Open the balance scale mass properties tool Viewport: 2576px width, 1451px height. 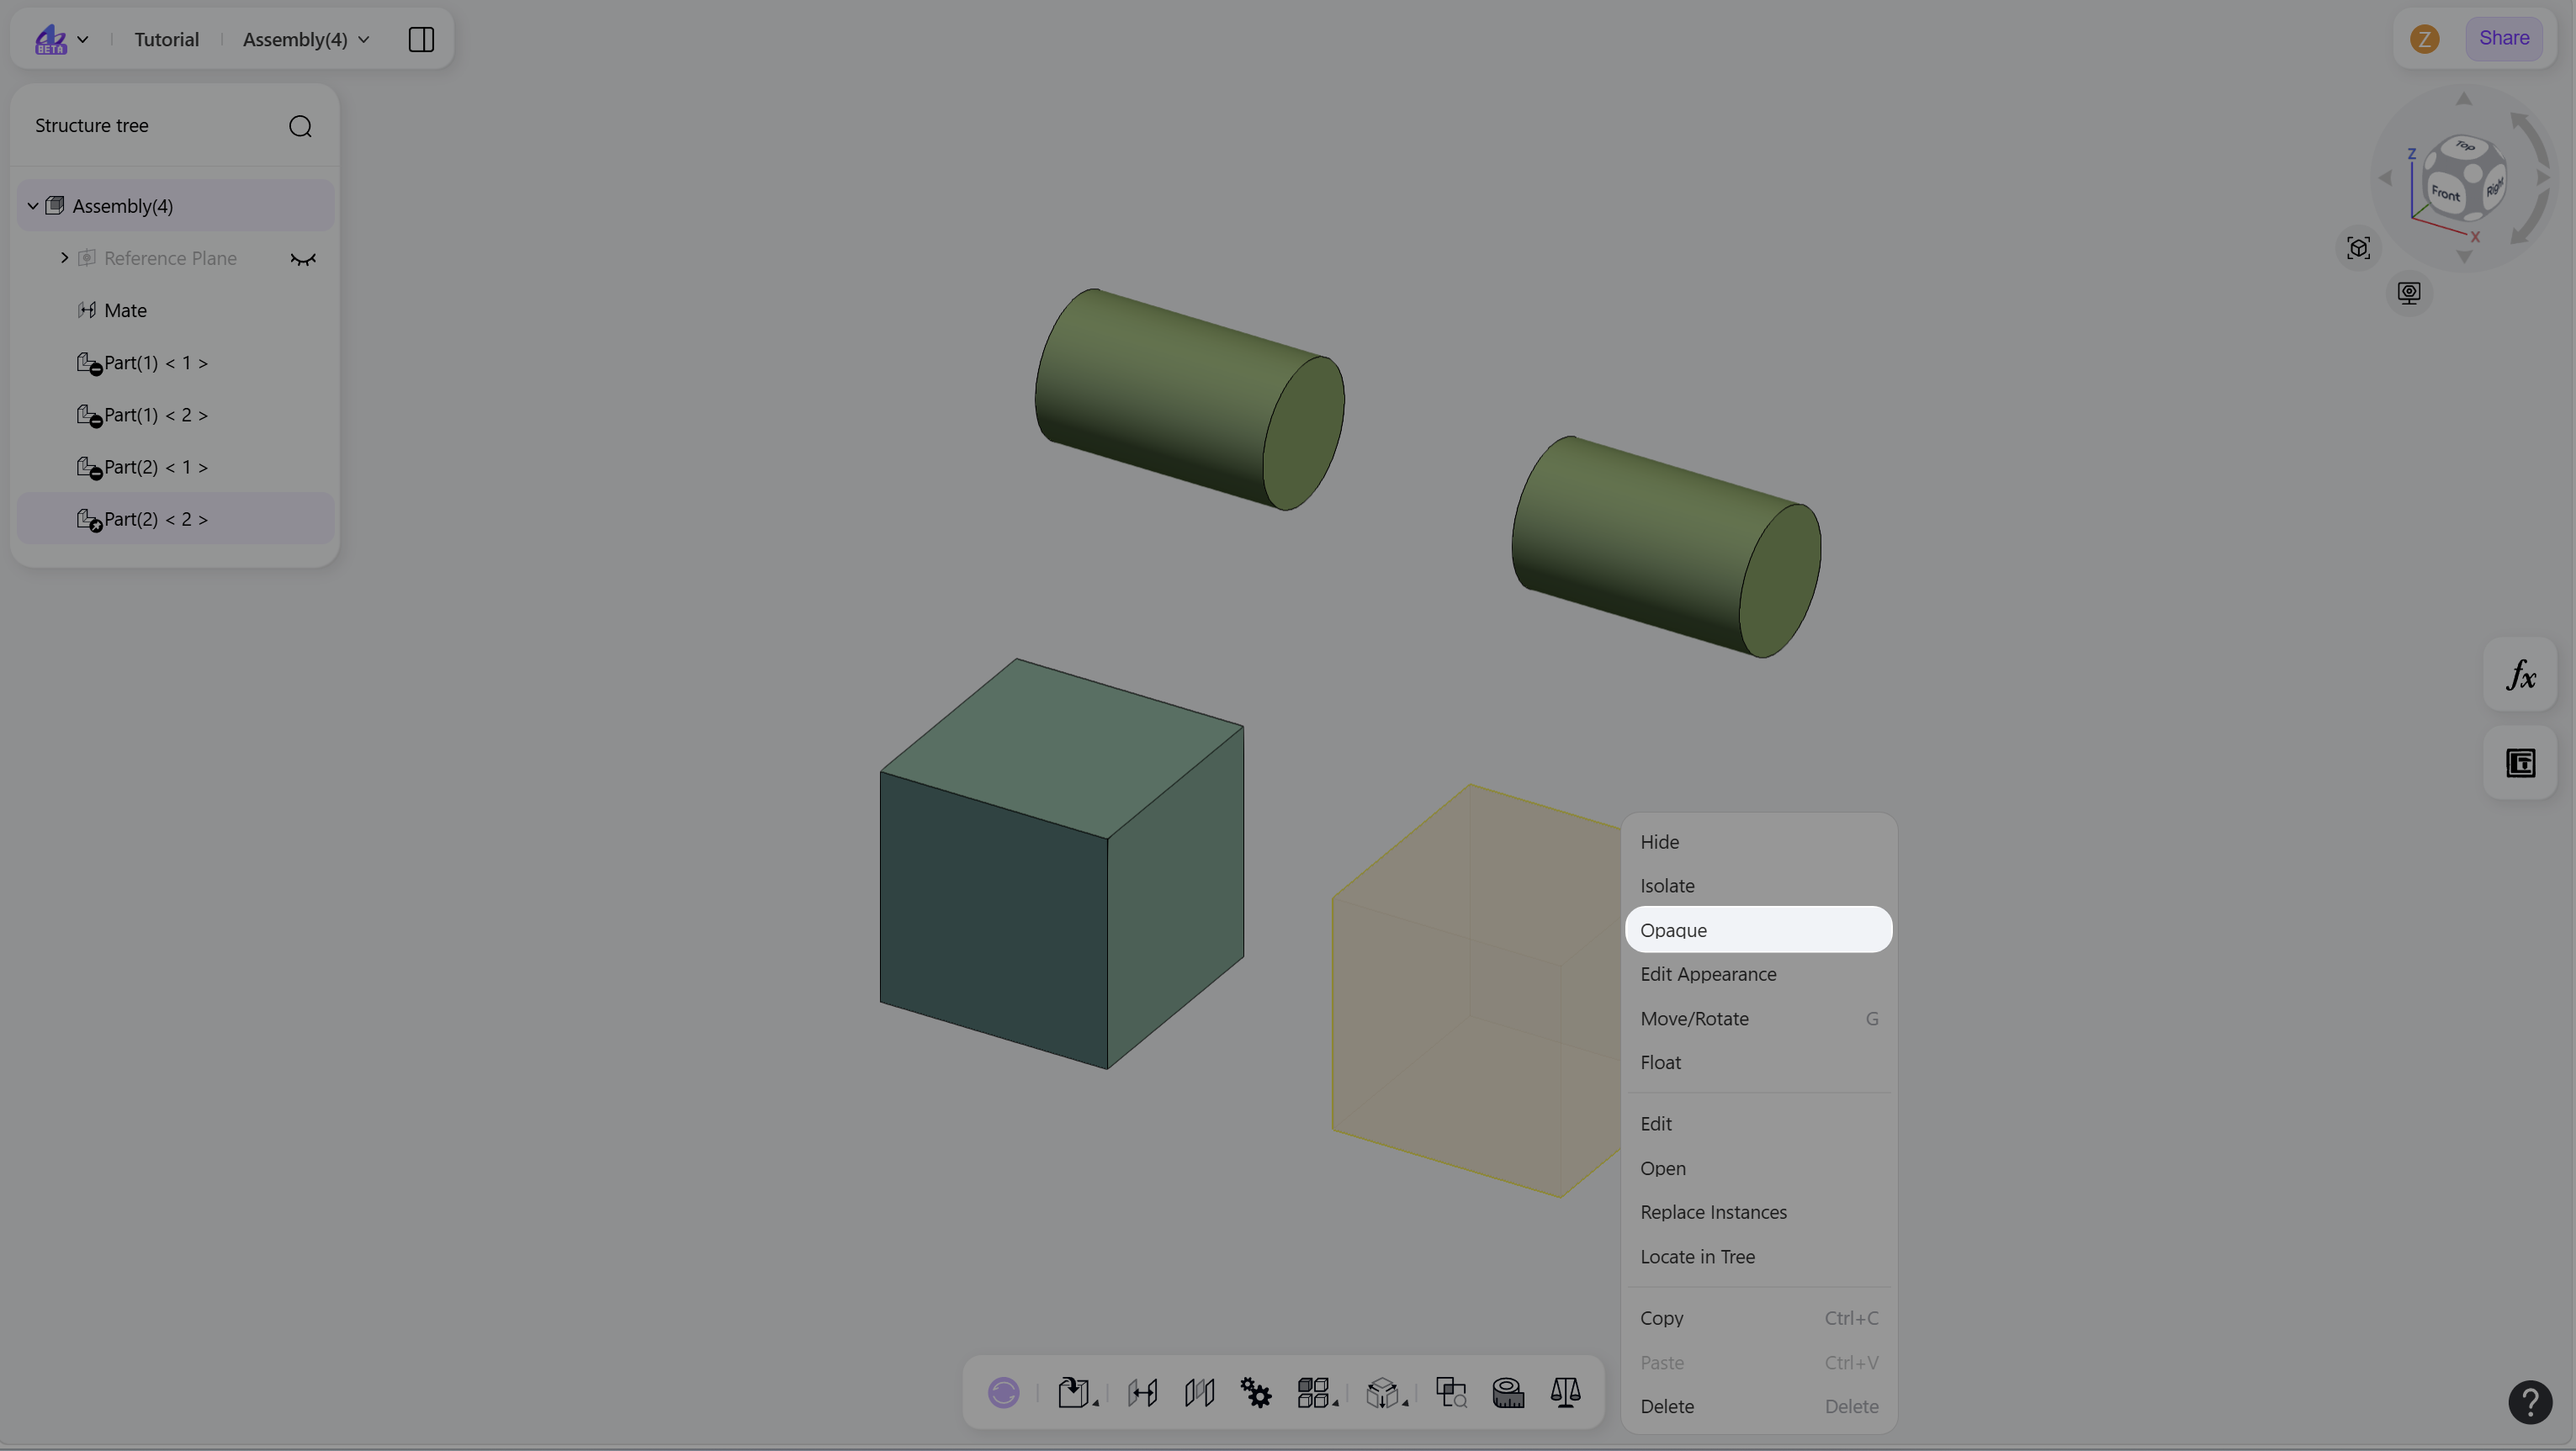tap(1565, 1392)
